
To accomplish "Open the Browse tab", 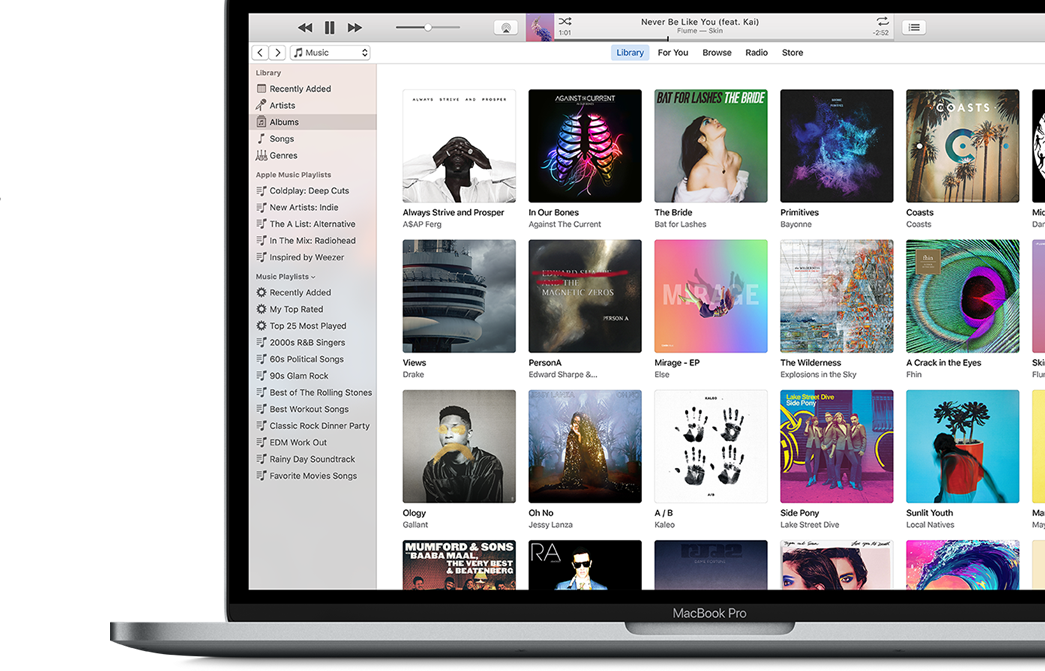I will [717, 53].
